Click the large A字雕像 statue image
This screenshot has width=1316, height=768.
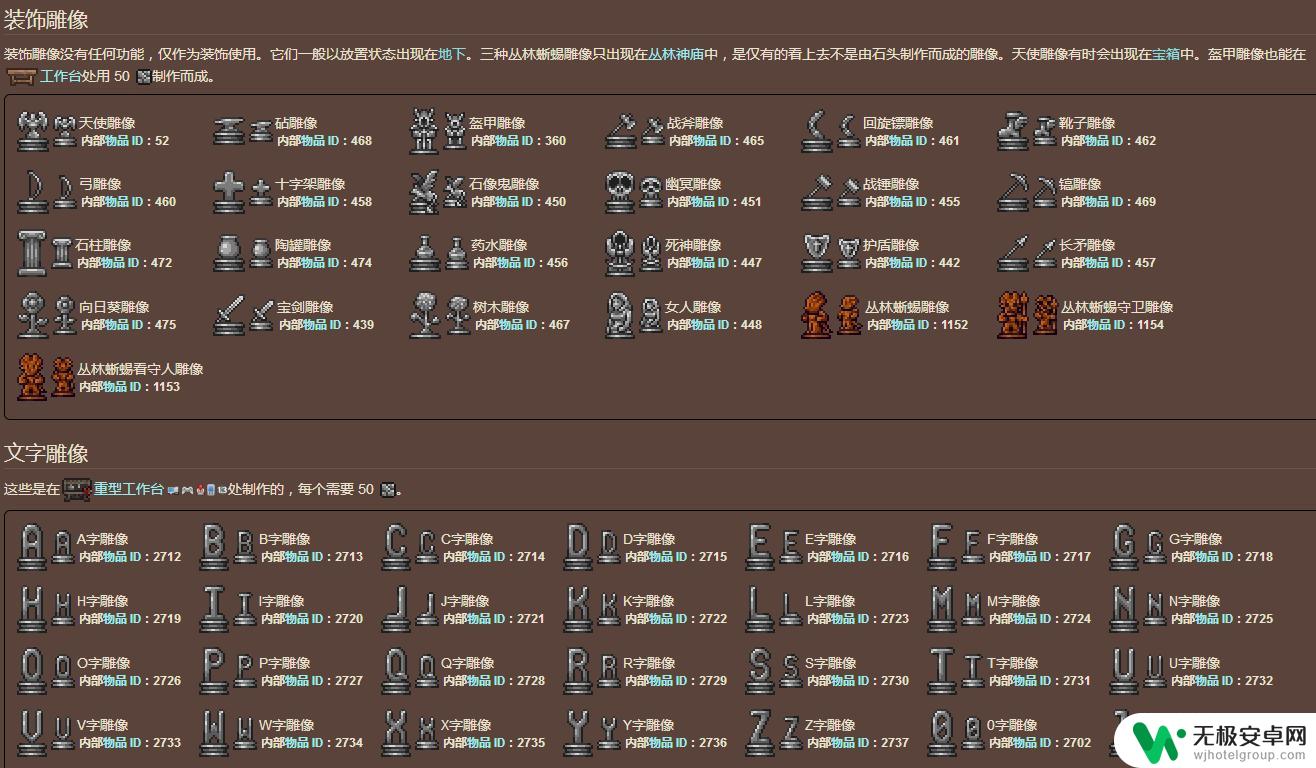click(33, 547)
